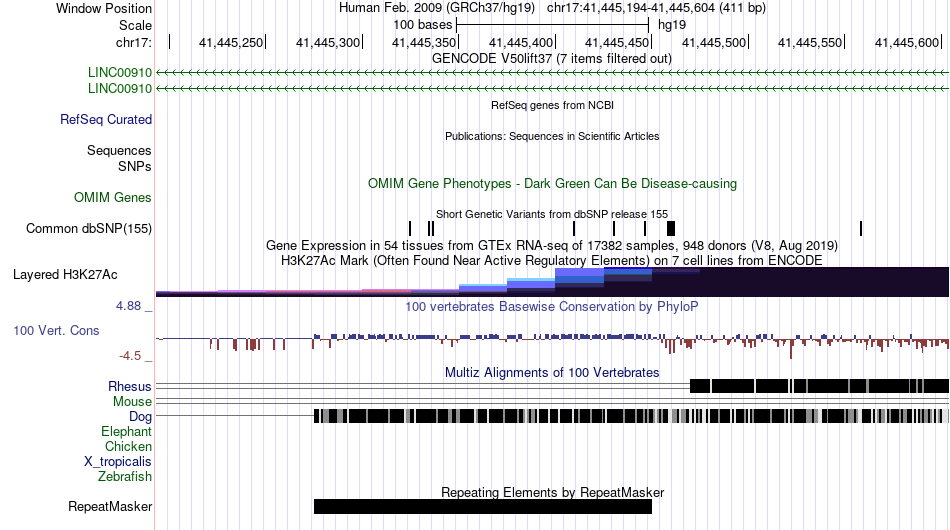Click the Window Position label
Viewport: 950px width, 530px height.
104,8
